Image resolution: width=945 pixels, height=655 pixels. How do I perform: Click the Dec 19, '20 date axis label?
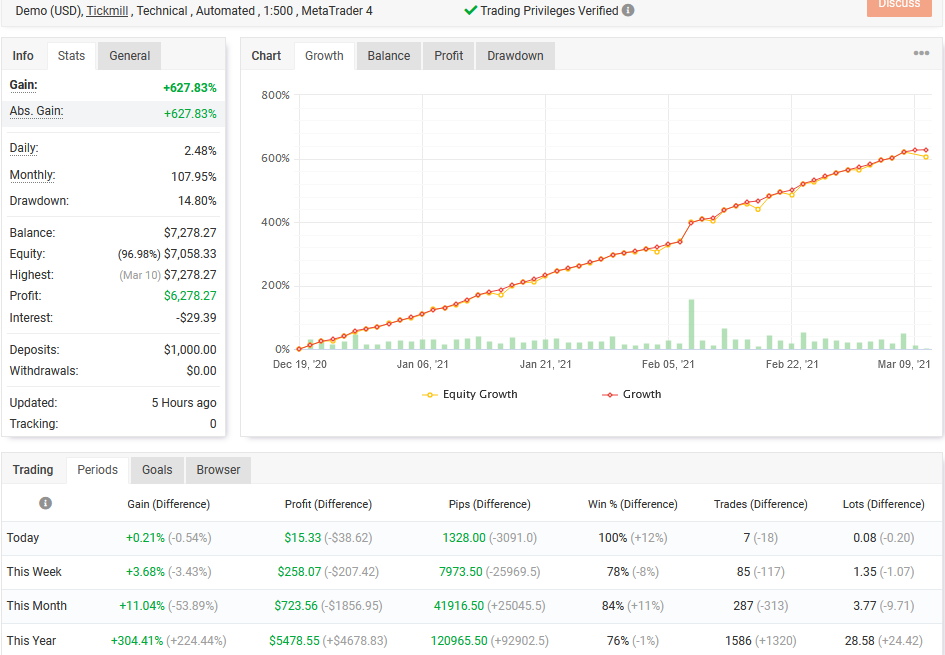point(300,364)
